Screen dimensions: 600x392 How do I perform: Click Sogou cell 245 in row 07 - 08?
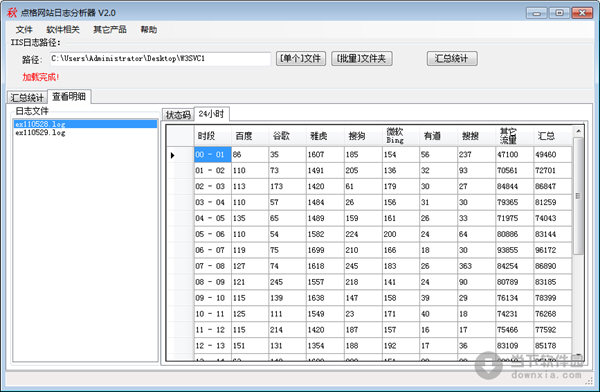(x=363, y=266)
